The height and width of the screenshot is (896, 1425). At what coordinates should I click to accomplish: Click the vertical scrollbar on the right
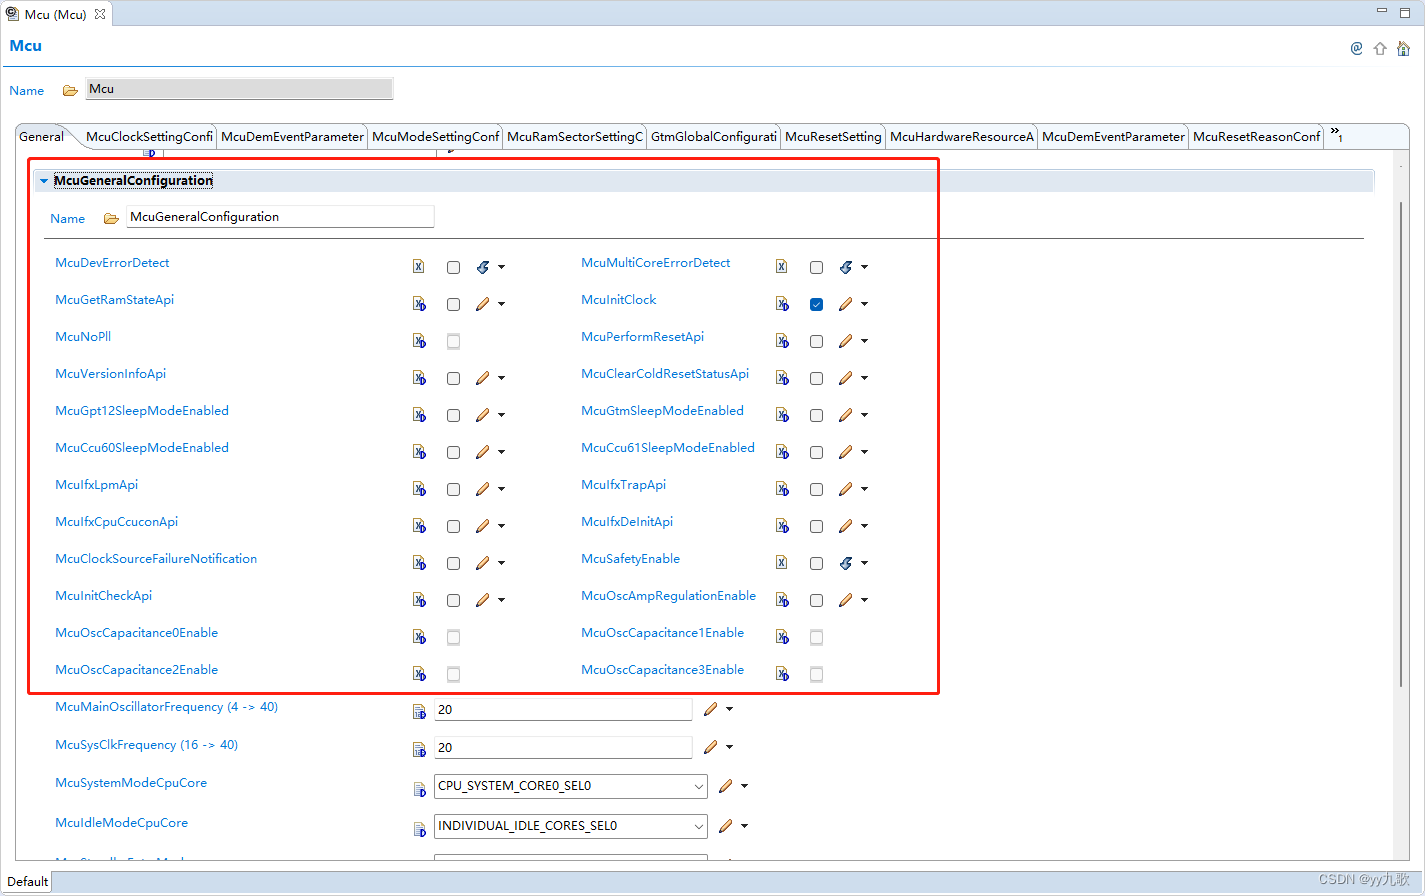pyautogui.click(x=1401, y=445)
